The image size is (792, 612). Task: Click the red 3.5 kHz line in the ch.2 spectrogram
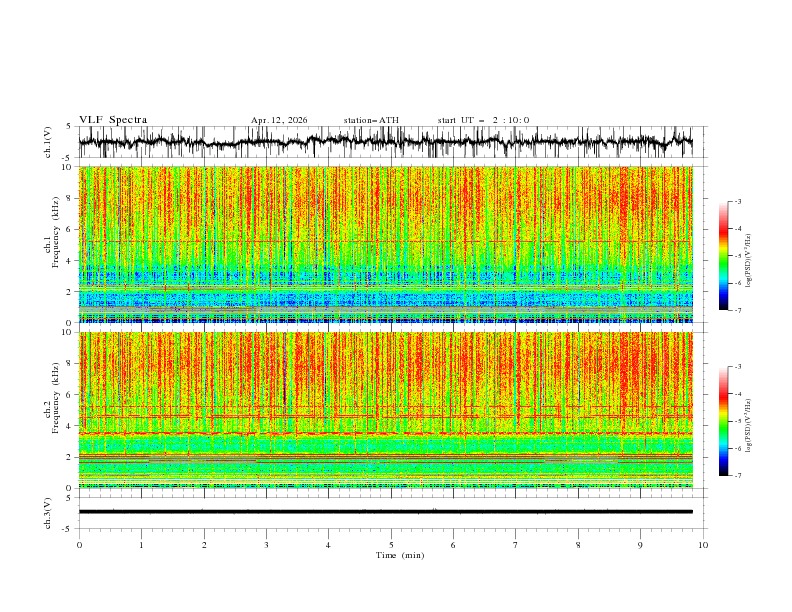click(385, 433)
